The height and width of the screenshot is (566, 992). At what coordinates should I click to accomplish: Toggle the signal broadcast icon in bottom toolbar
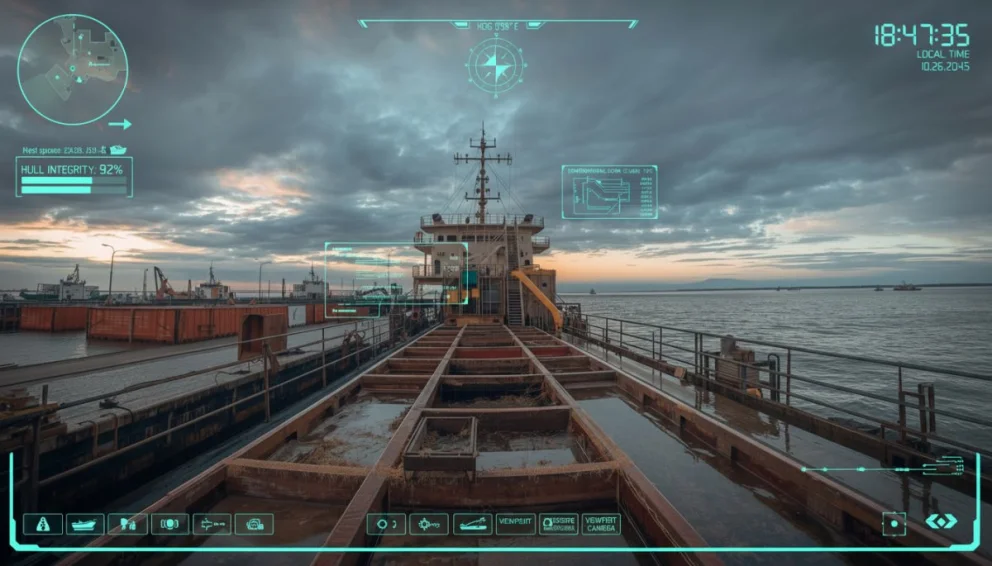coord(169,524)
